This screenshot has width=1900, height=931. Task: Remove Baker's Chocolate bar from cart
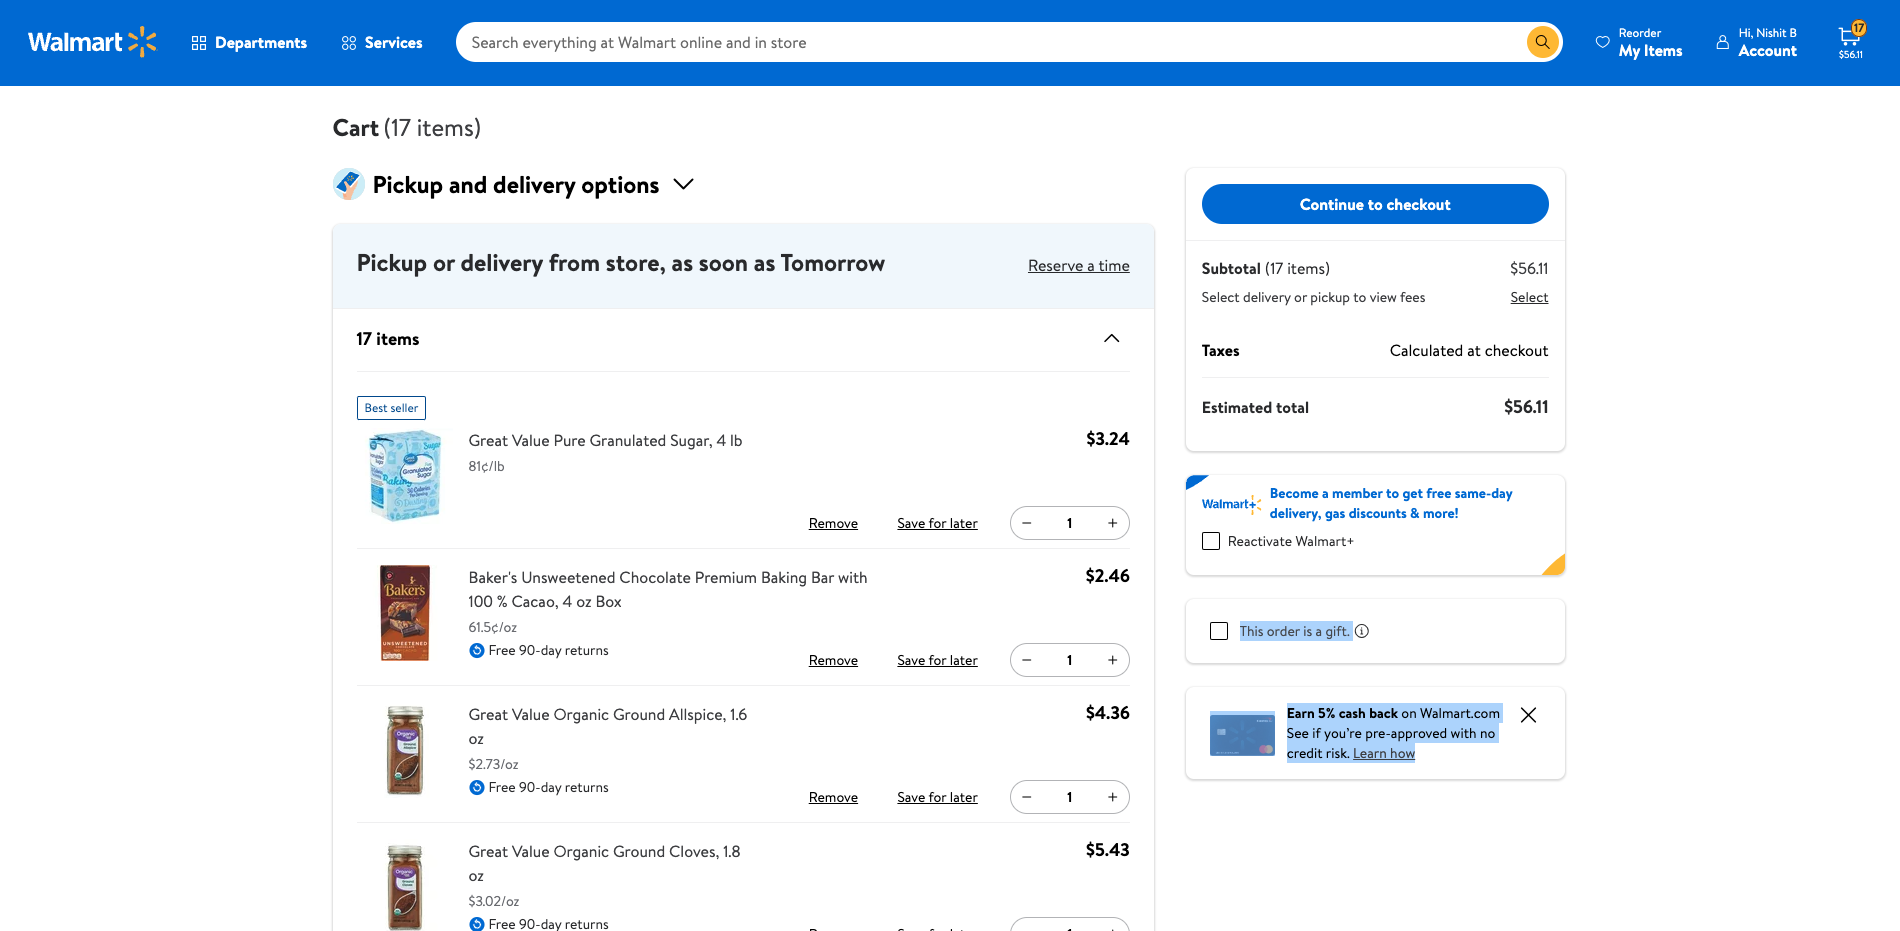(x=833, y=661)
